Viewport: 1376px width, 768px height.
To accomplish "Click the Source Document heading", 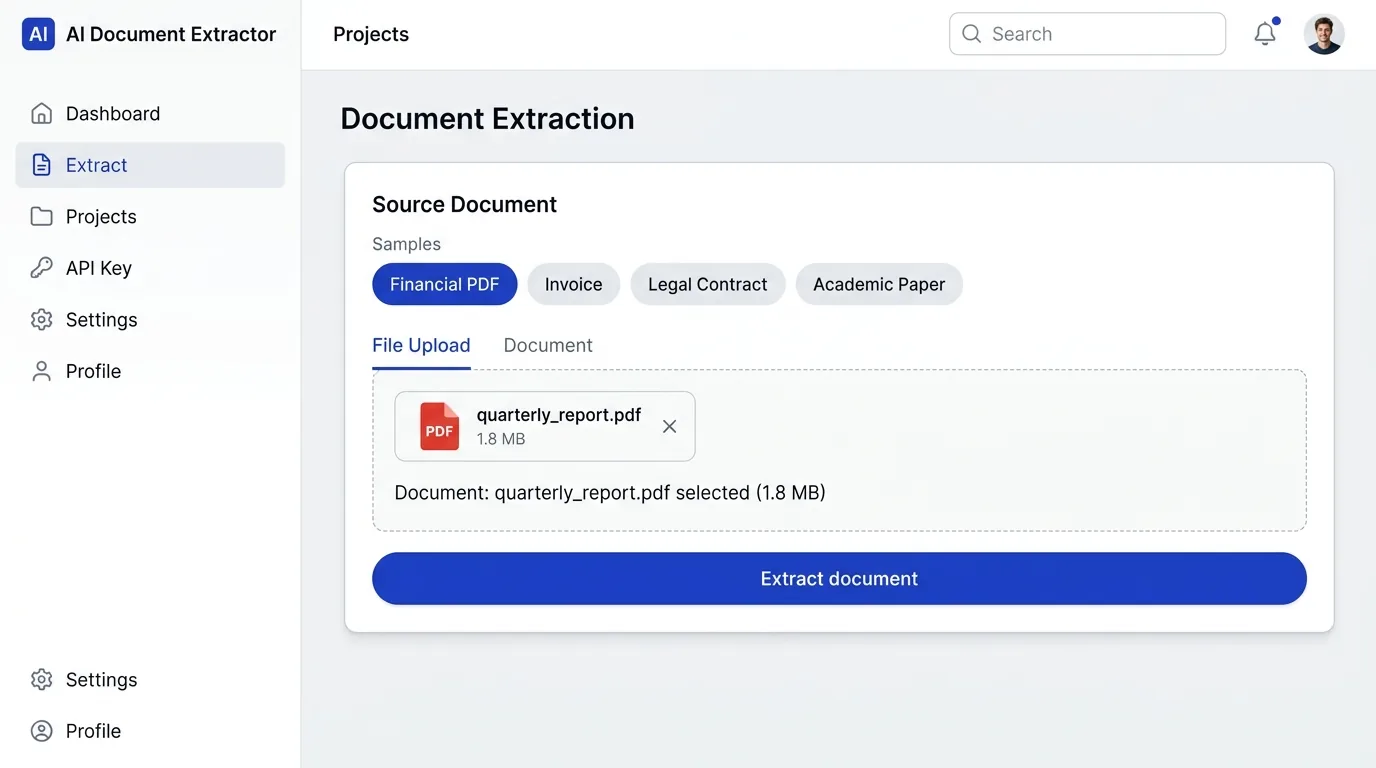I will point(464,204).
